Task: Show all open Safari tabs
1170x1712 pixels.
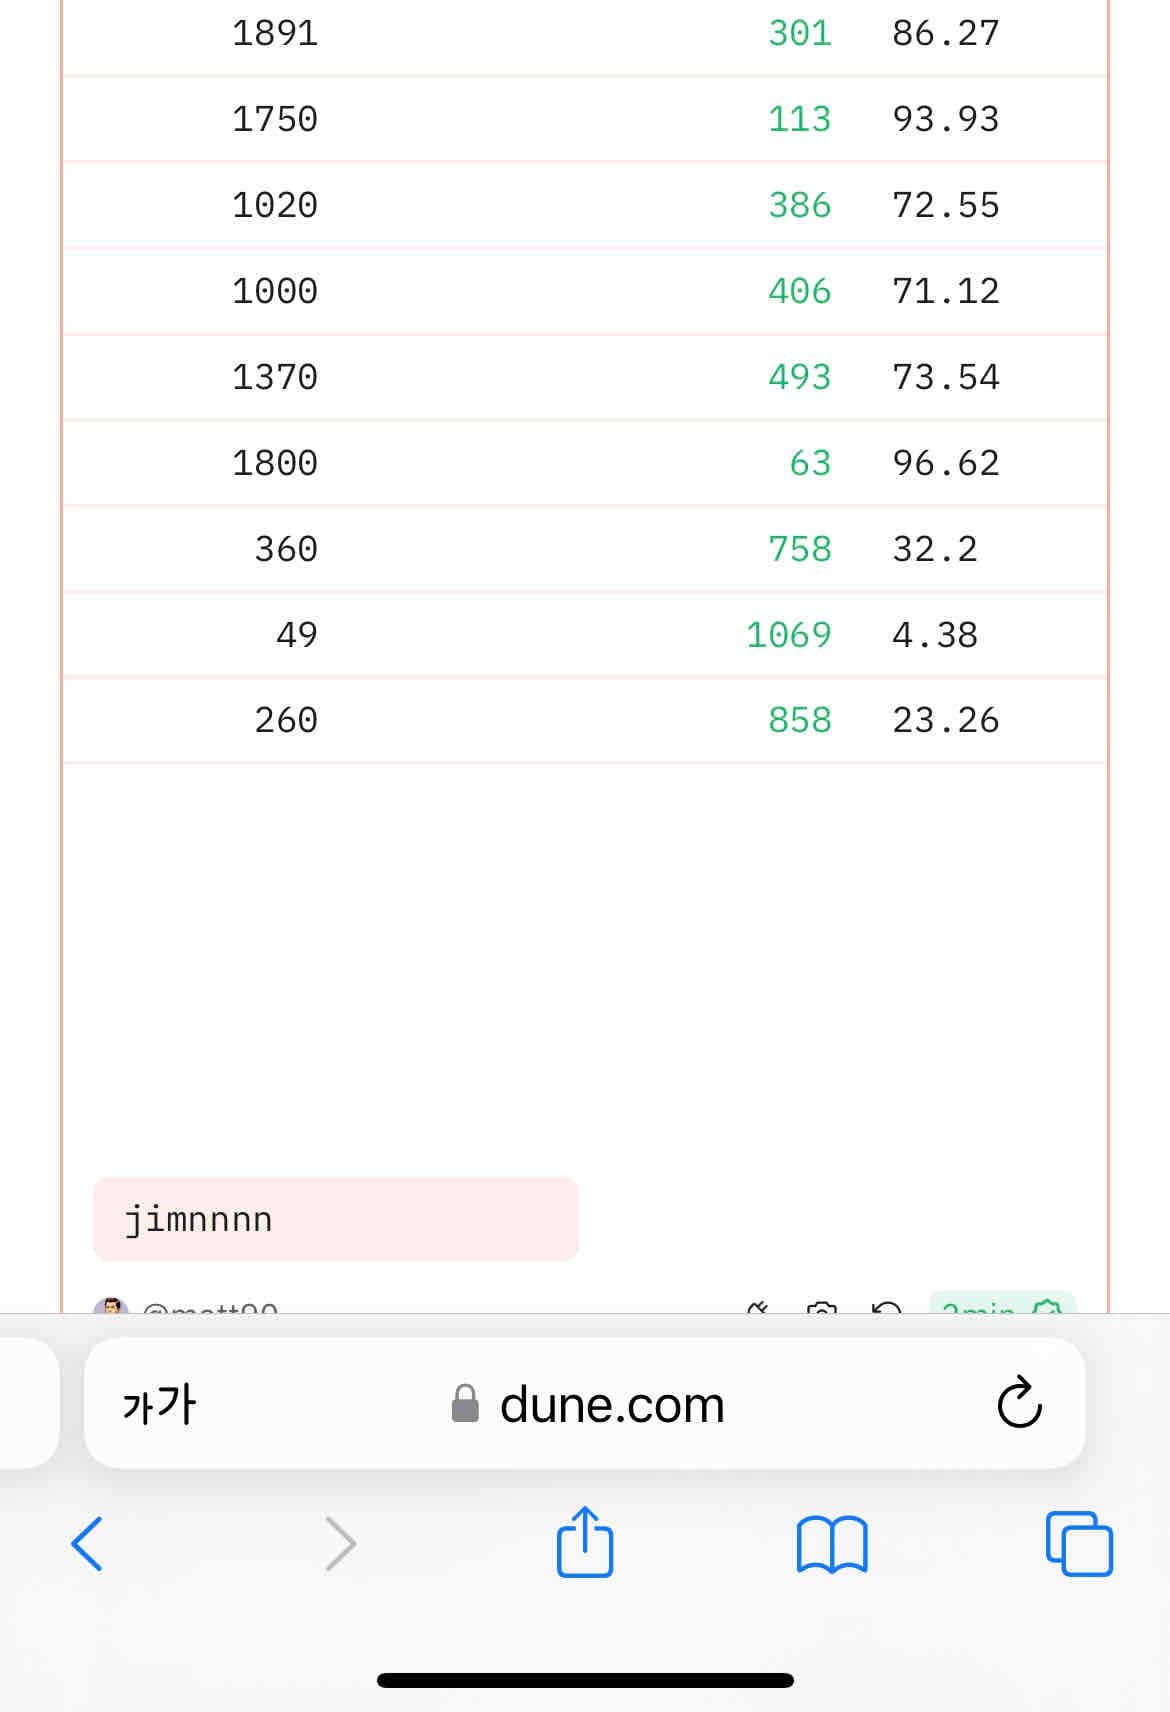Action: coord(1079,1544)
